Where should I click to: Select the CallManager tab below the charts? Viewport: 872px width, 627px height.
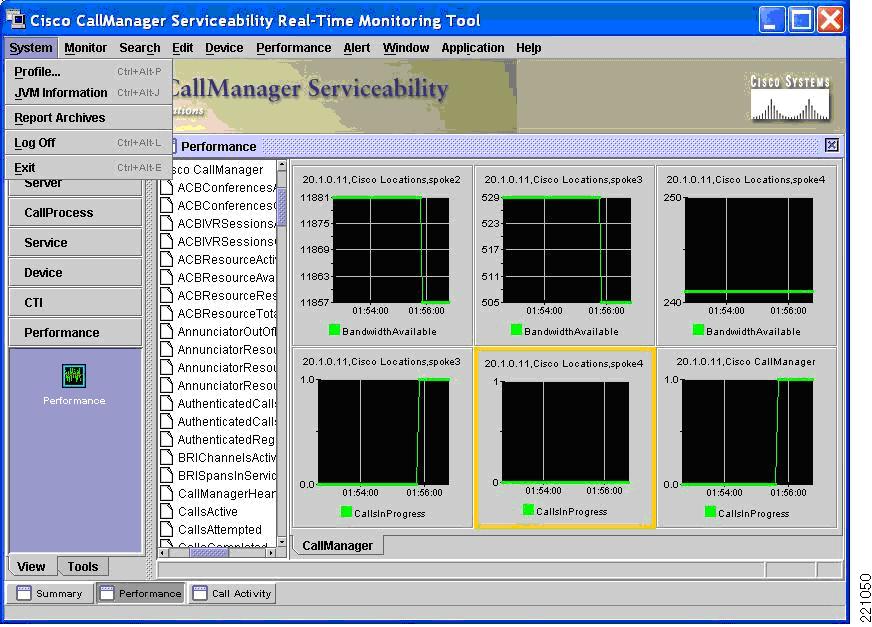(x=338, y=546)
